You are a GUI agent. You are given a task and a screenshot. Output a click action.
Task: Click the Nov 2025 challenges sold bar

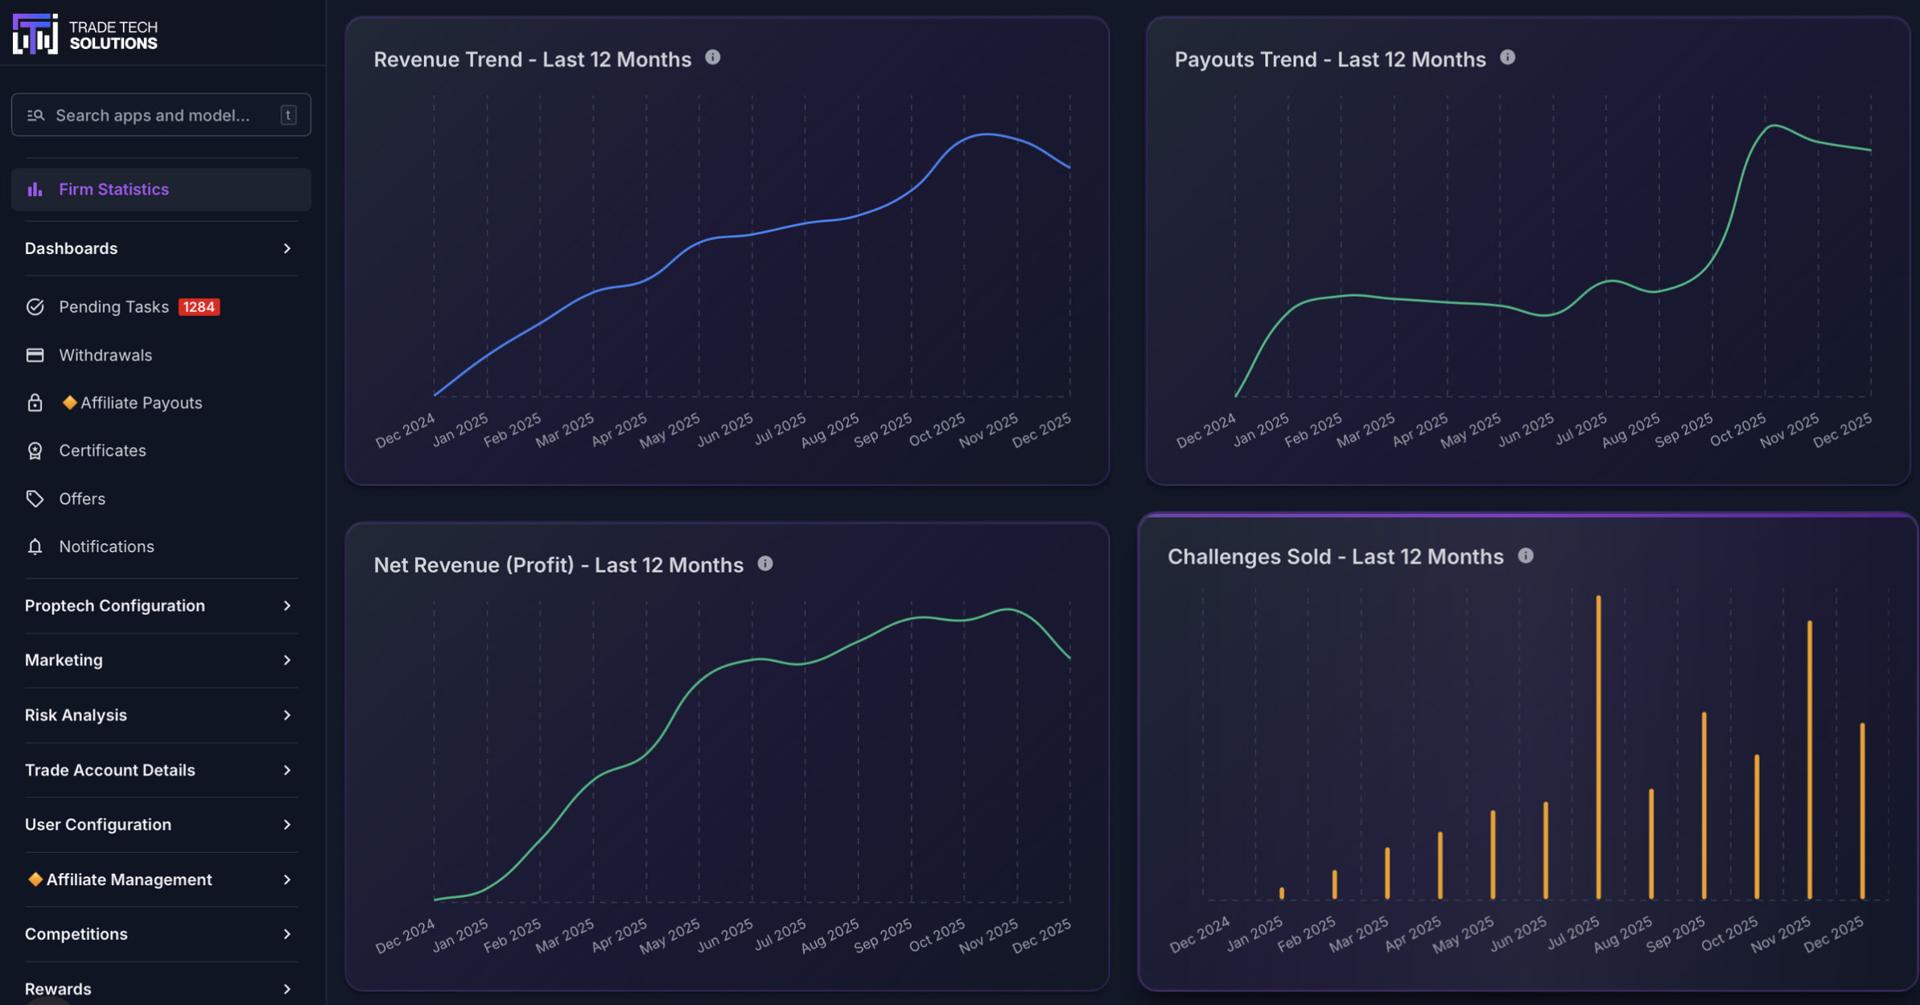click(1809, 760)
